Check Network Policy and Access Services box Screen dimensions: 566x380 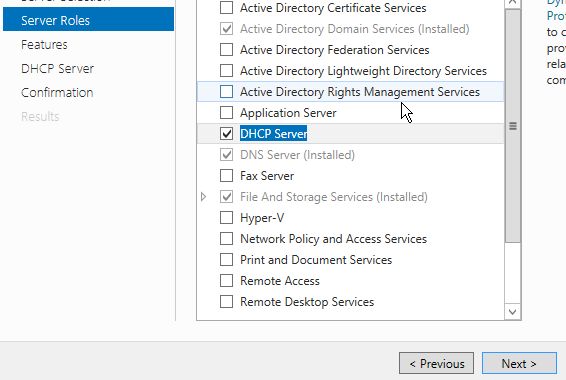[226, 239]
